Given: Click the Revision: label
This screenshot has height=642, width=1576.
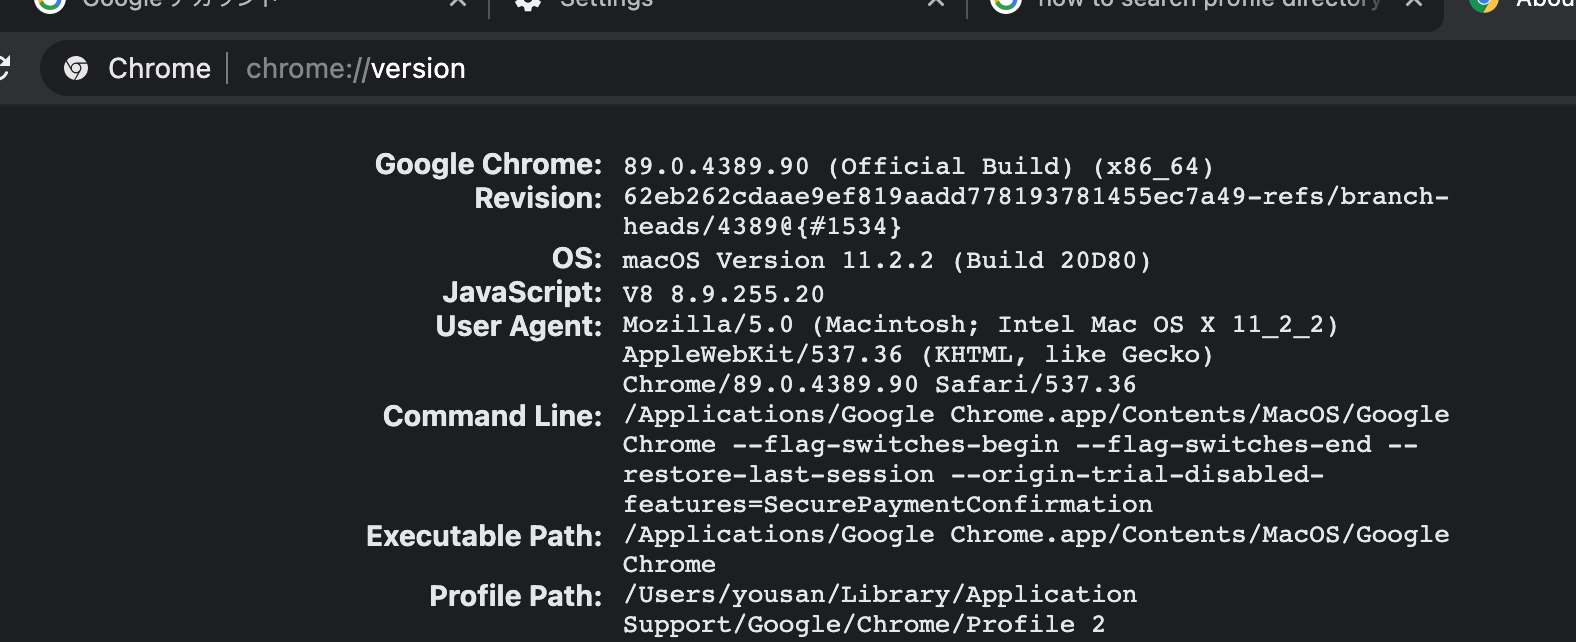Looking at the screenshot, I should 539,198.
